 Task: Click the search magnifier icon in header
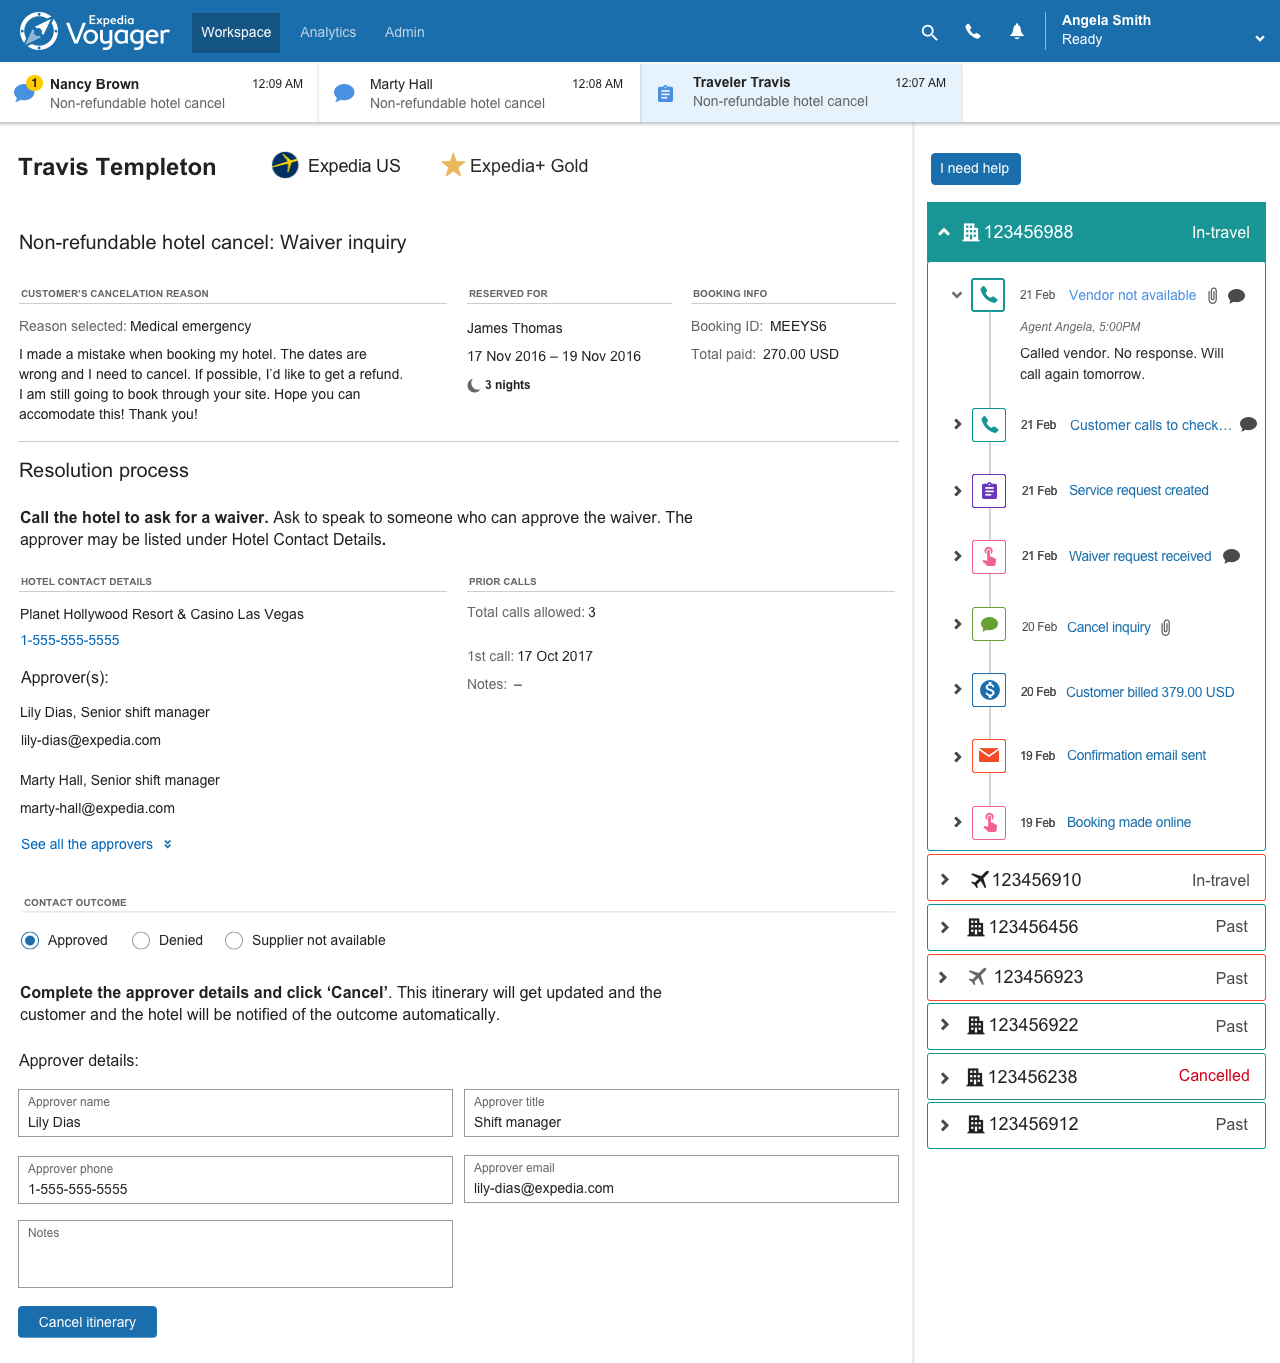tap(929, 32)
